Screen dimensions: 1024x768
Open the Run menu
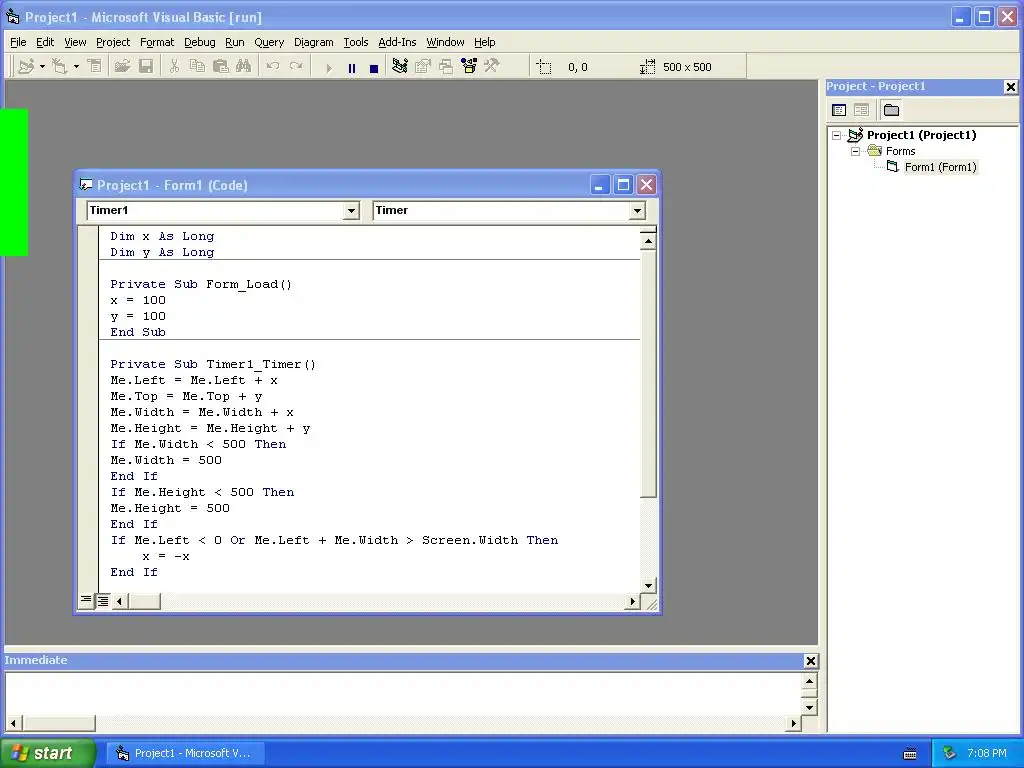click(234, 42)
